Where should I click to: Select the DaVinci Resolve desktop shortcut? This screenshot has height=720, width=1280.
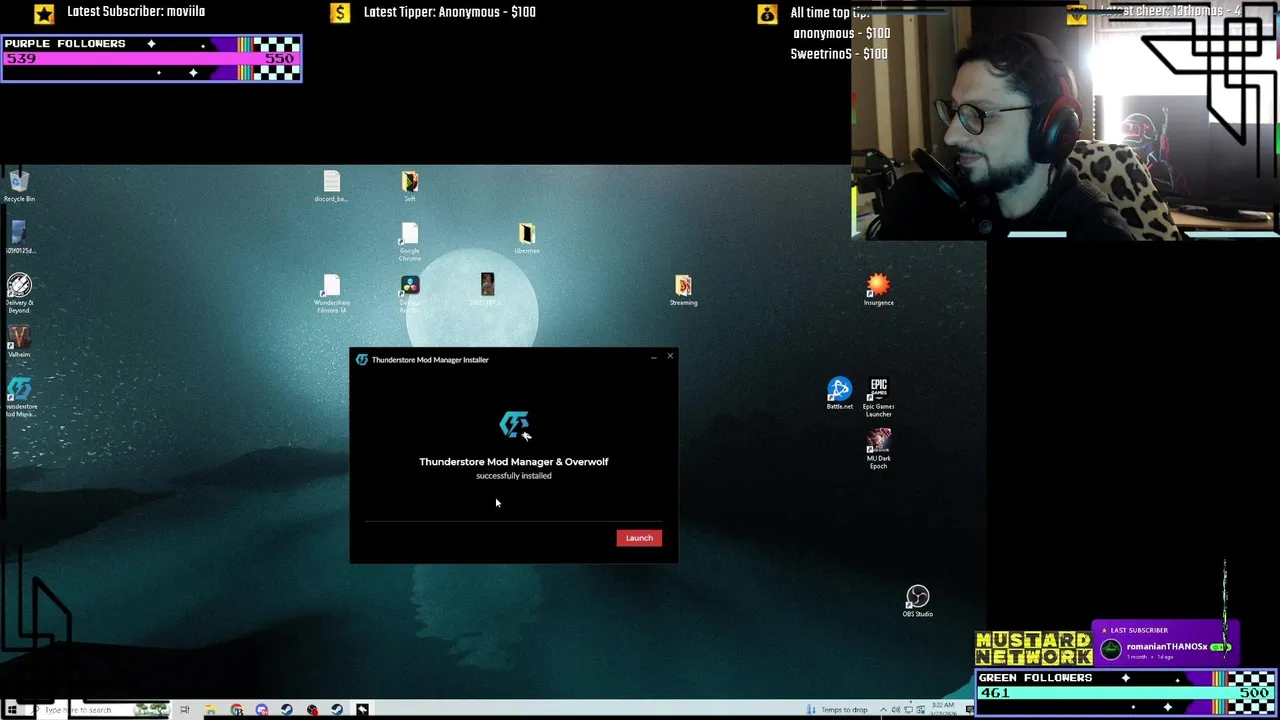click(410, 295)
